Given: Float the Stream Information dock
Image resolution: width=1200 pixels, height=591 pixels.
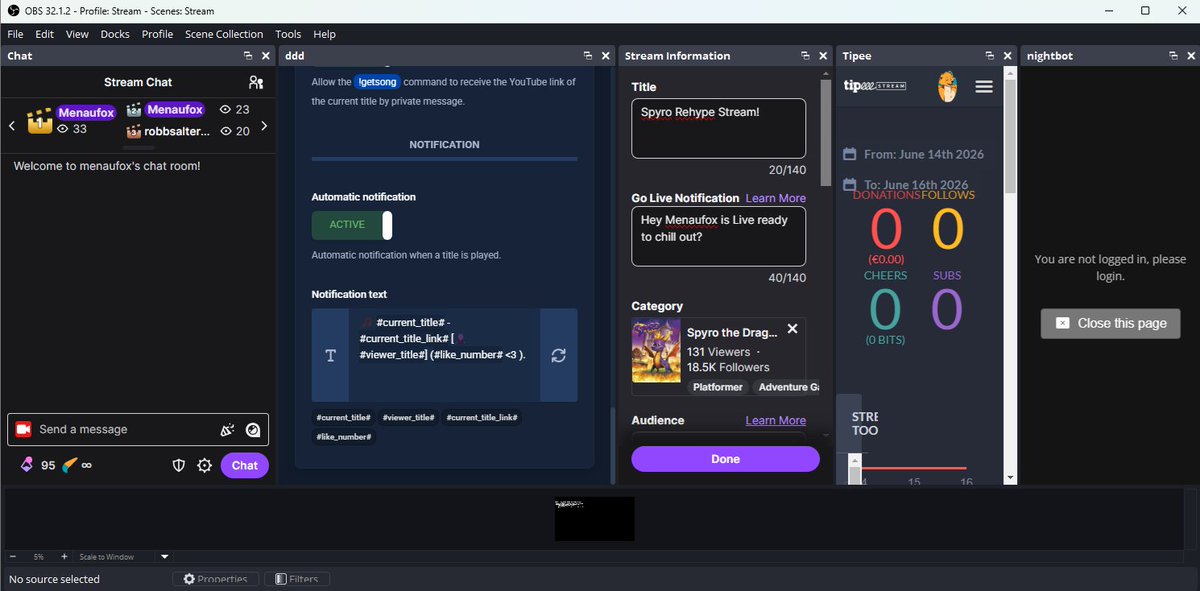Looking at the screenshot, I should pyautogui.click(x=806, y=56).
